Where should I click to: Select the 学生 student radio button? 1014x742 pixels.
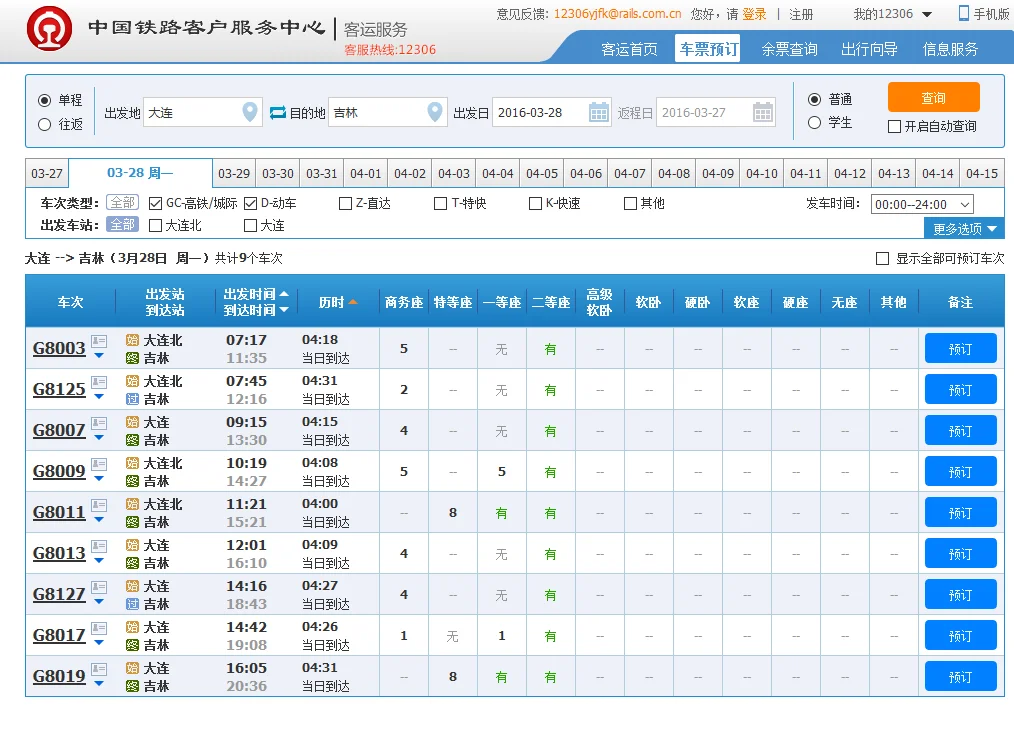click(817, 122)
